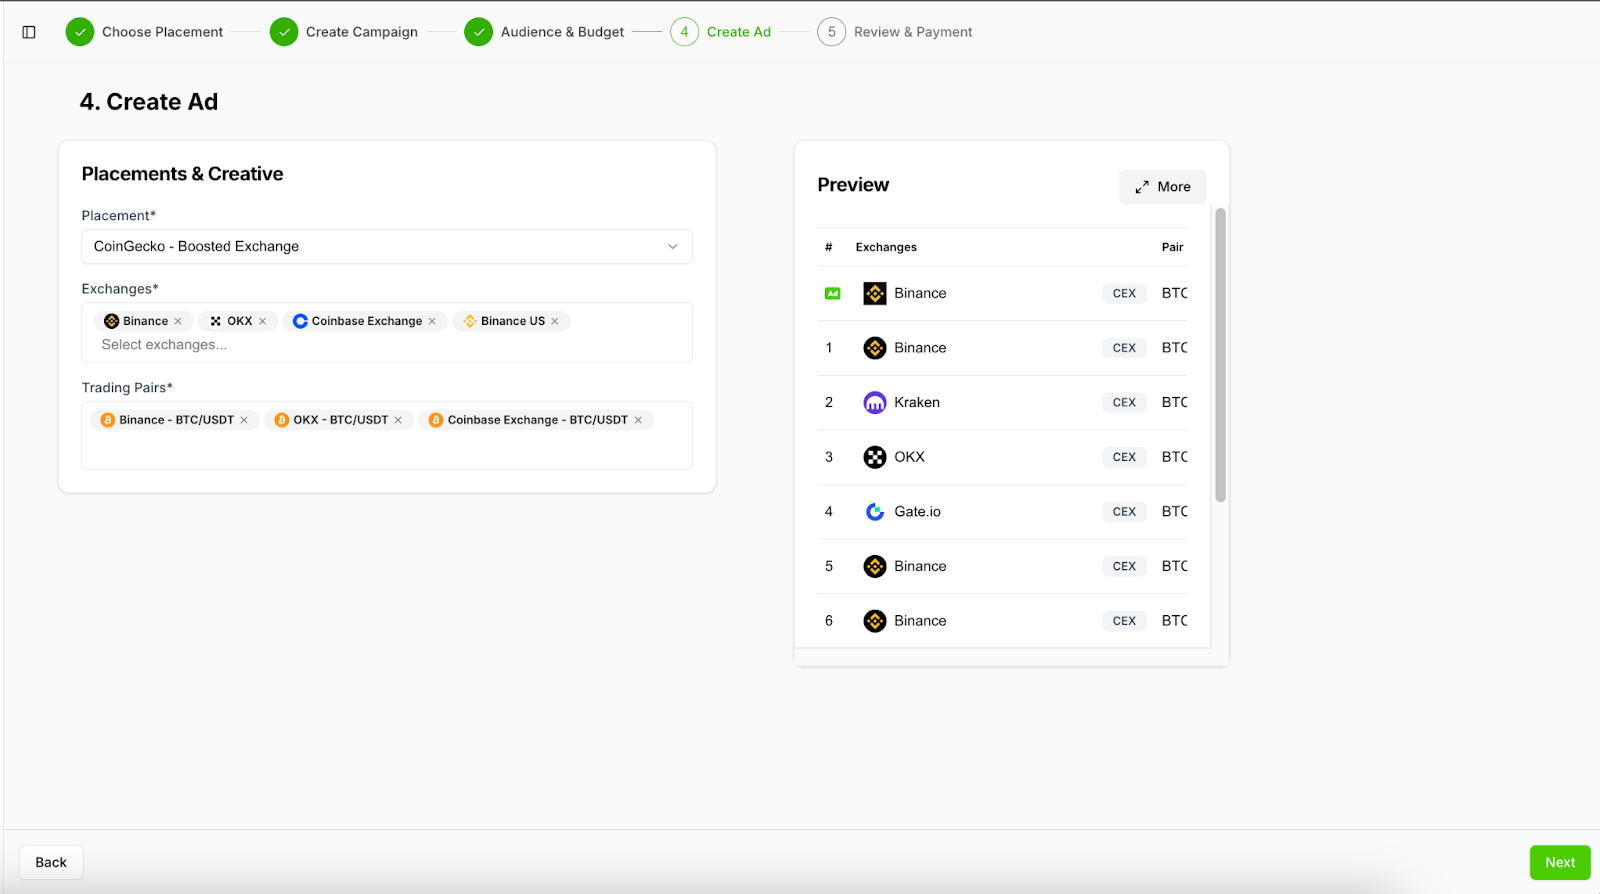Click the OKX logo in preview row 3
The height and width of the screenshot is (894, 1600).
(x=875, y=457)
